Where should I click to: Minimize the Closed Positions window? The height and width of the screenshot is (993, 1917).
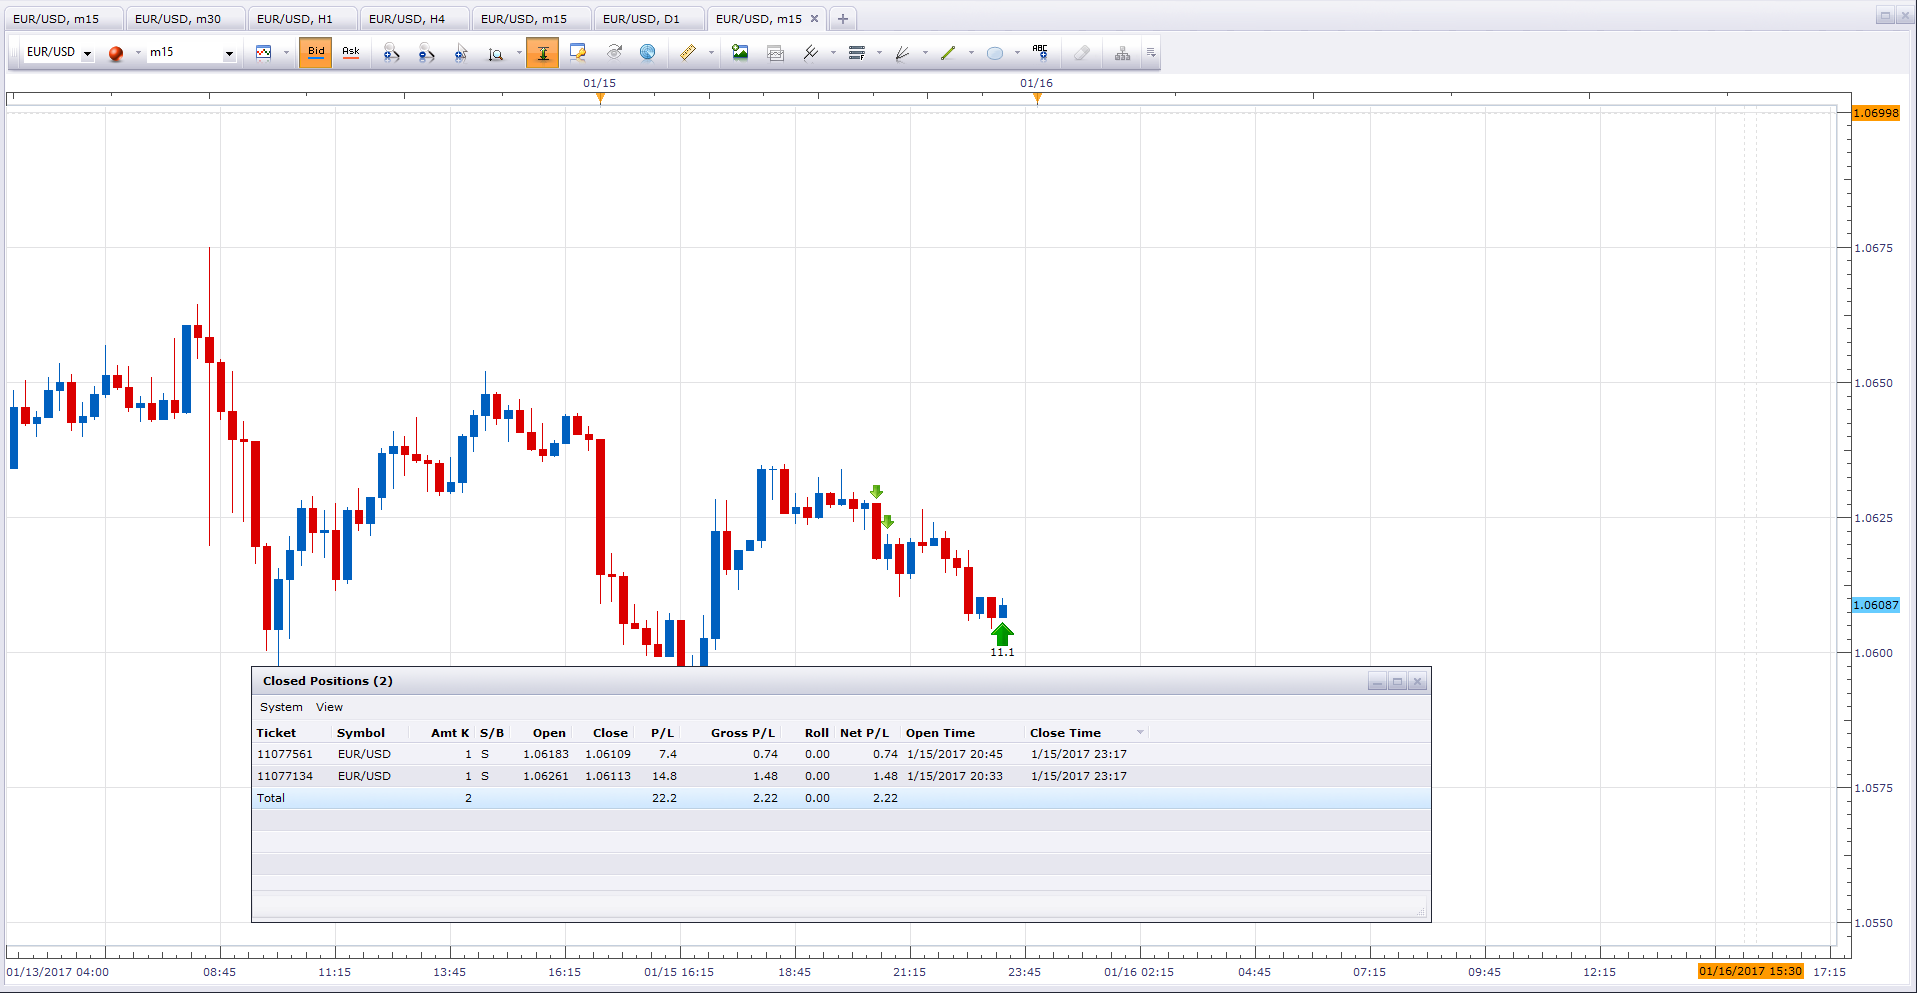pos(1378,681)
